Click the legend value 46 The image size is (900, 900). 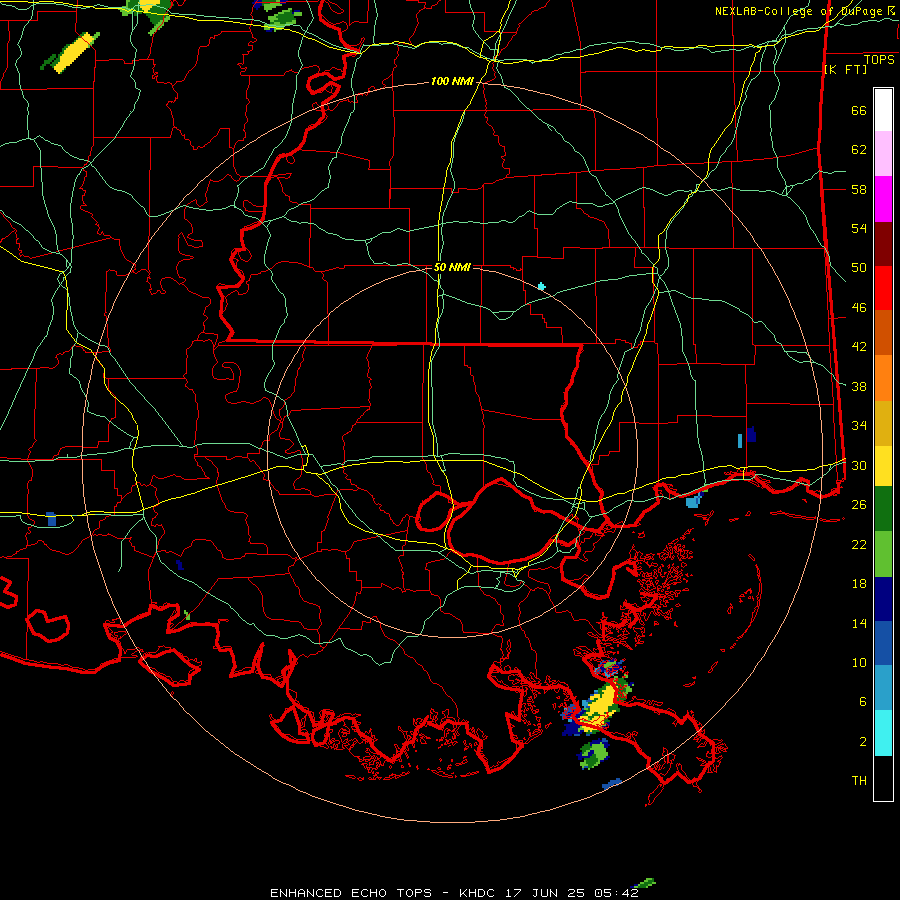859,308
